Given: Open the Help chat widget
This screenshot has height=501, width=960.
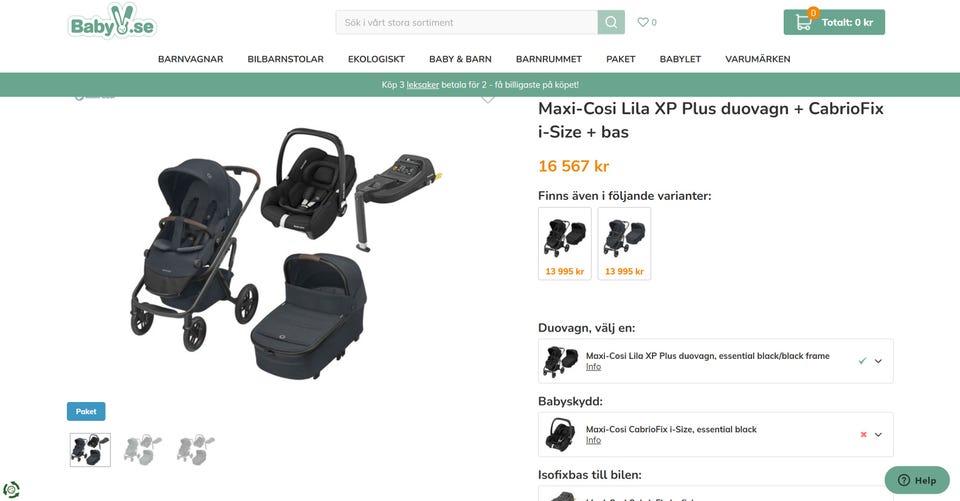Looking at the screenshot, I should [x=917, y=480].
